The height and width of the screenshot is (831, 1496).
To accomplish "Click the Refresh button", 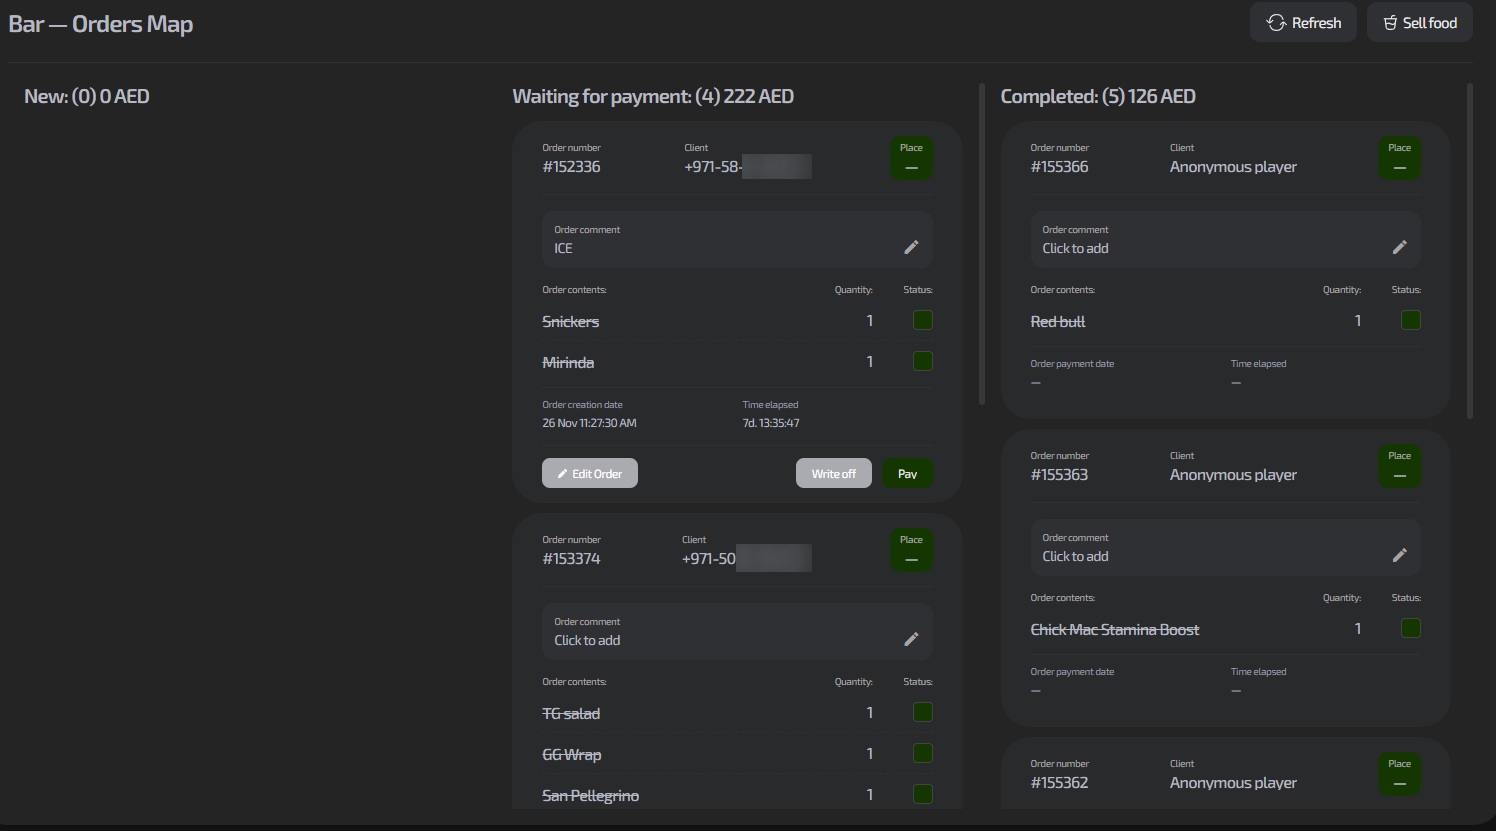I will pyautogui.click(x=1303, y=23).
